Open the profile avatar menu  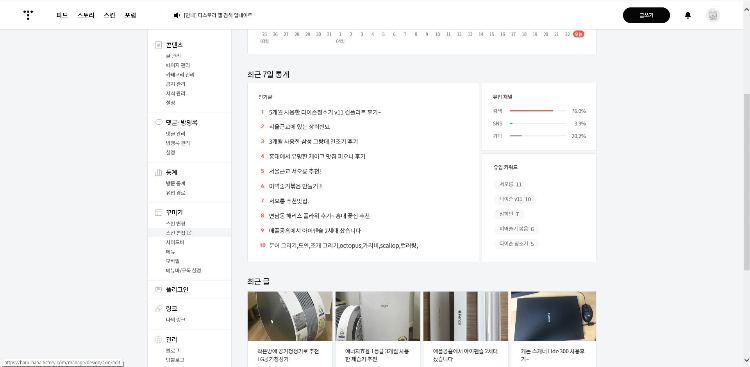713,15
